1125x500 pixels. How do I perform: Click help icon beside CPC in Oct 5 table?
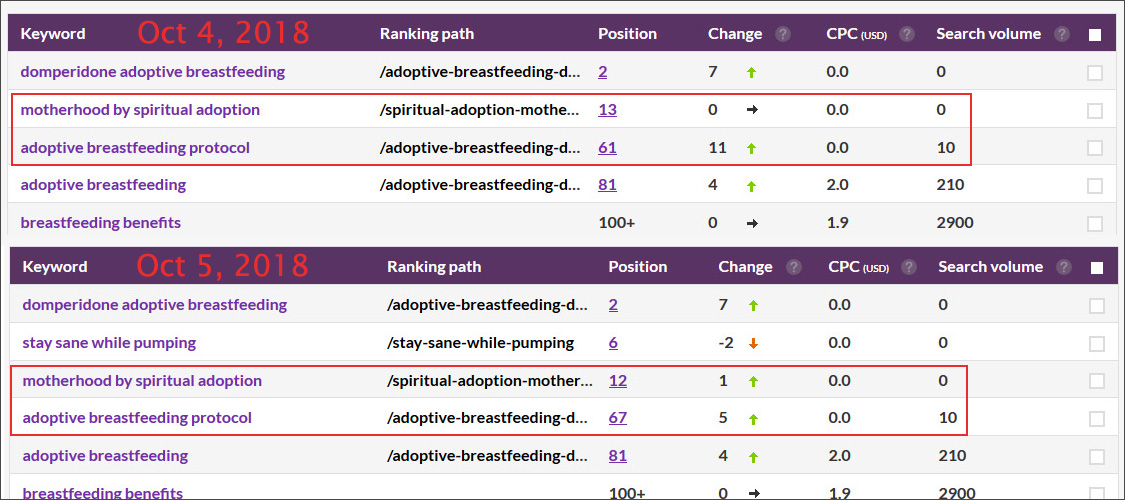pos(909,267)
